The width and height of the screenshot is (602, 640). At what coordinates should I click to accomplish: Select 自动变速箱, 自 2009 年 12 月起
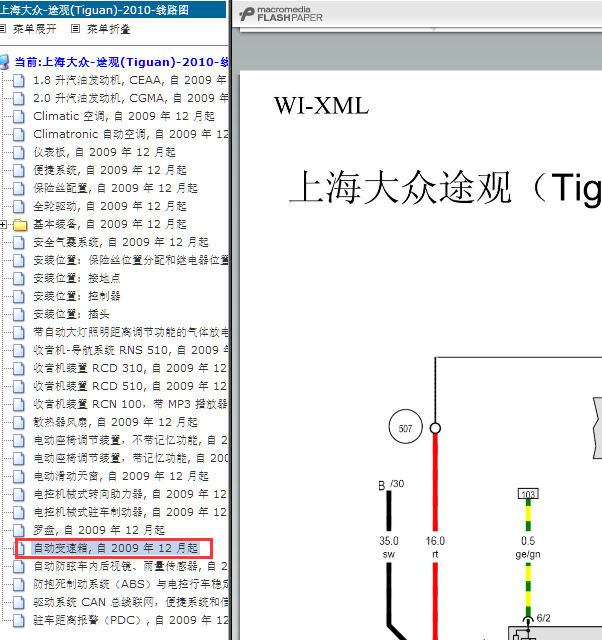(116, 548)
